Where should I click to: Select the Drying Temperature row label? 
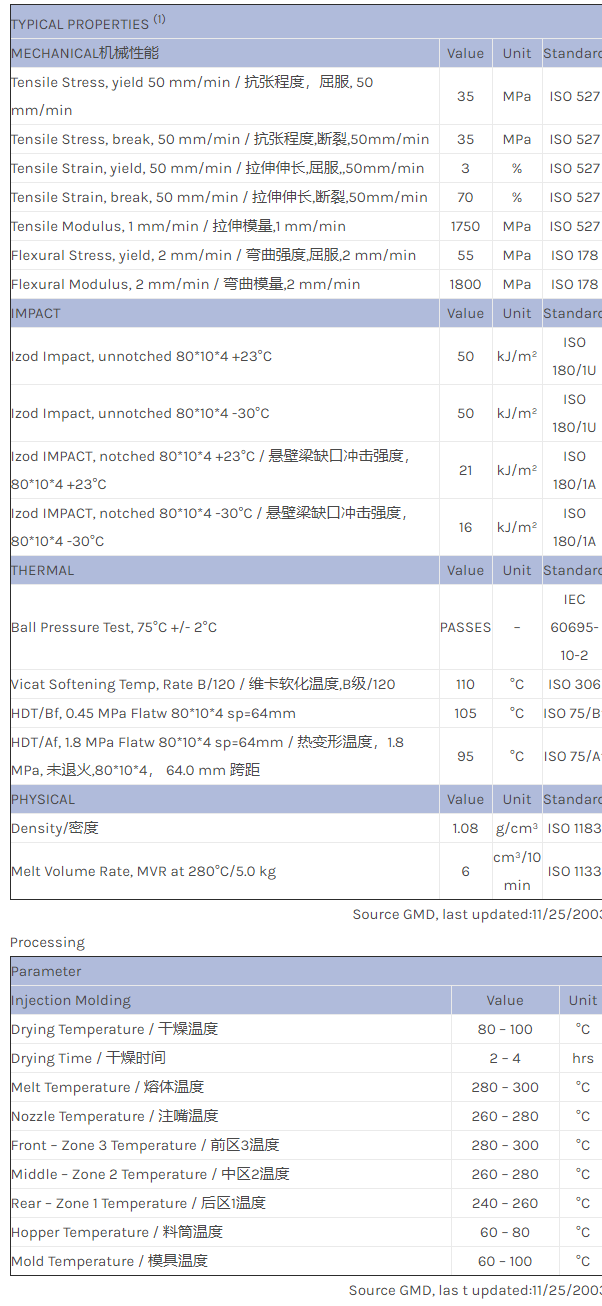click(x=114, y=1029)
